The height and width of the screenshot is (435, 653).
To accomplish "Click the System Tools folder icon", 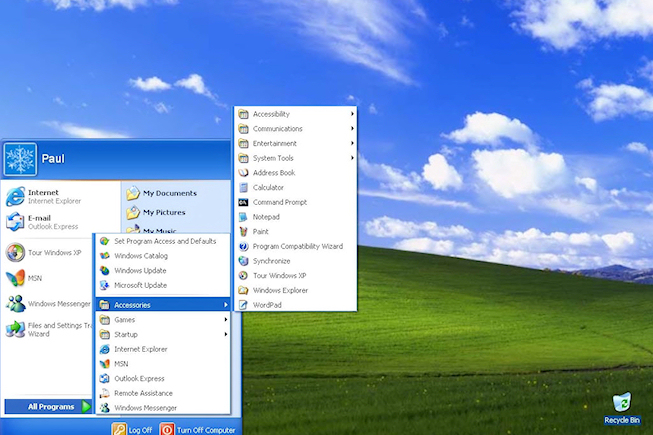I will click(243, 158).
